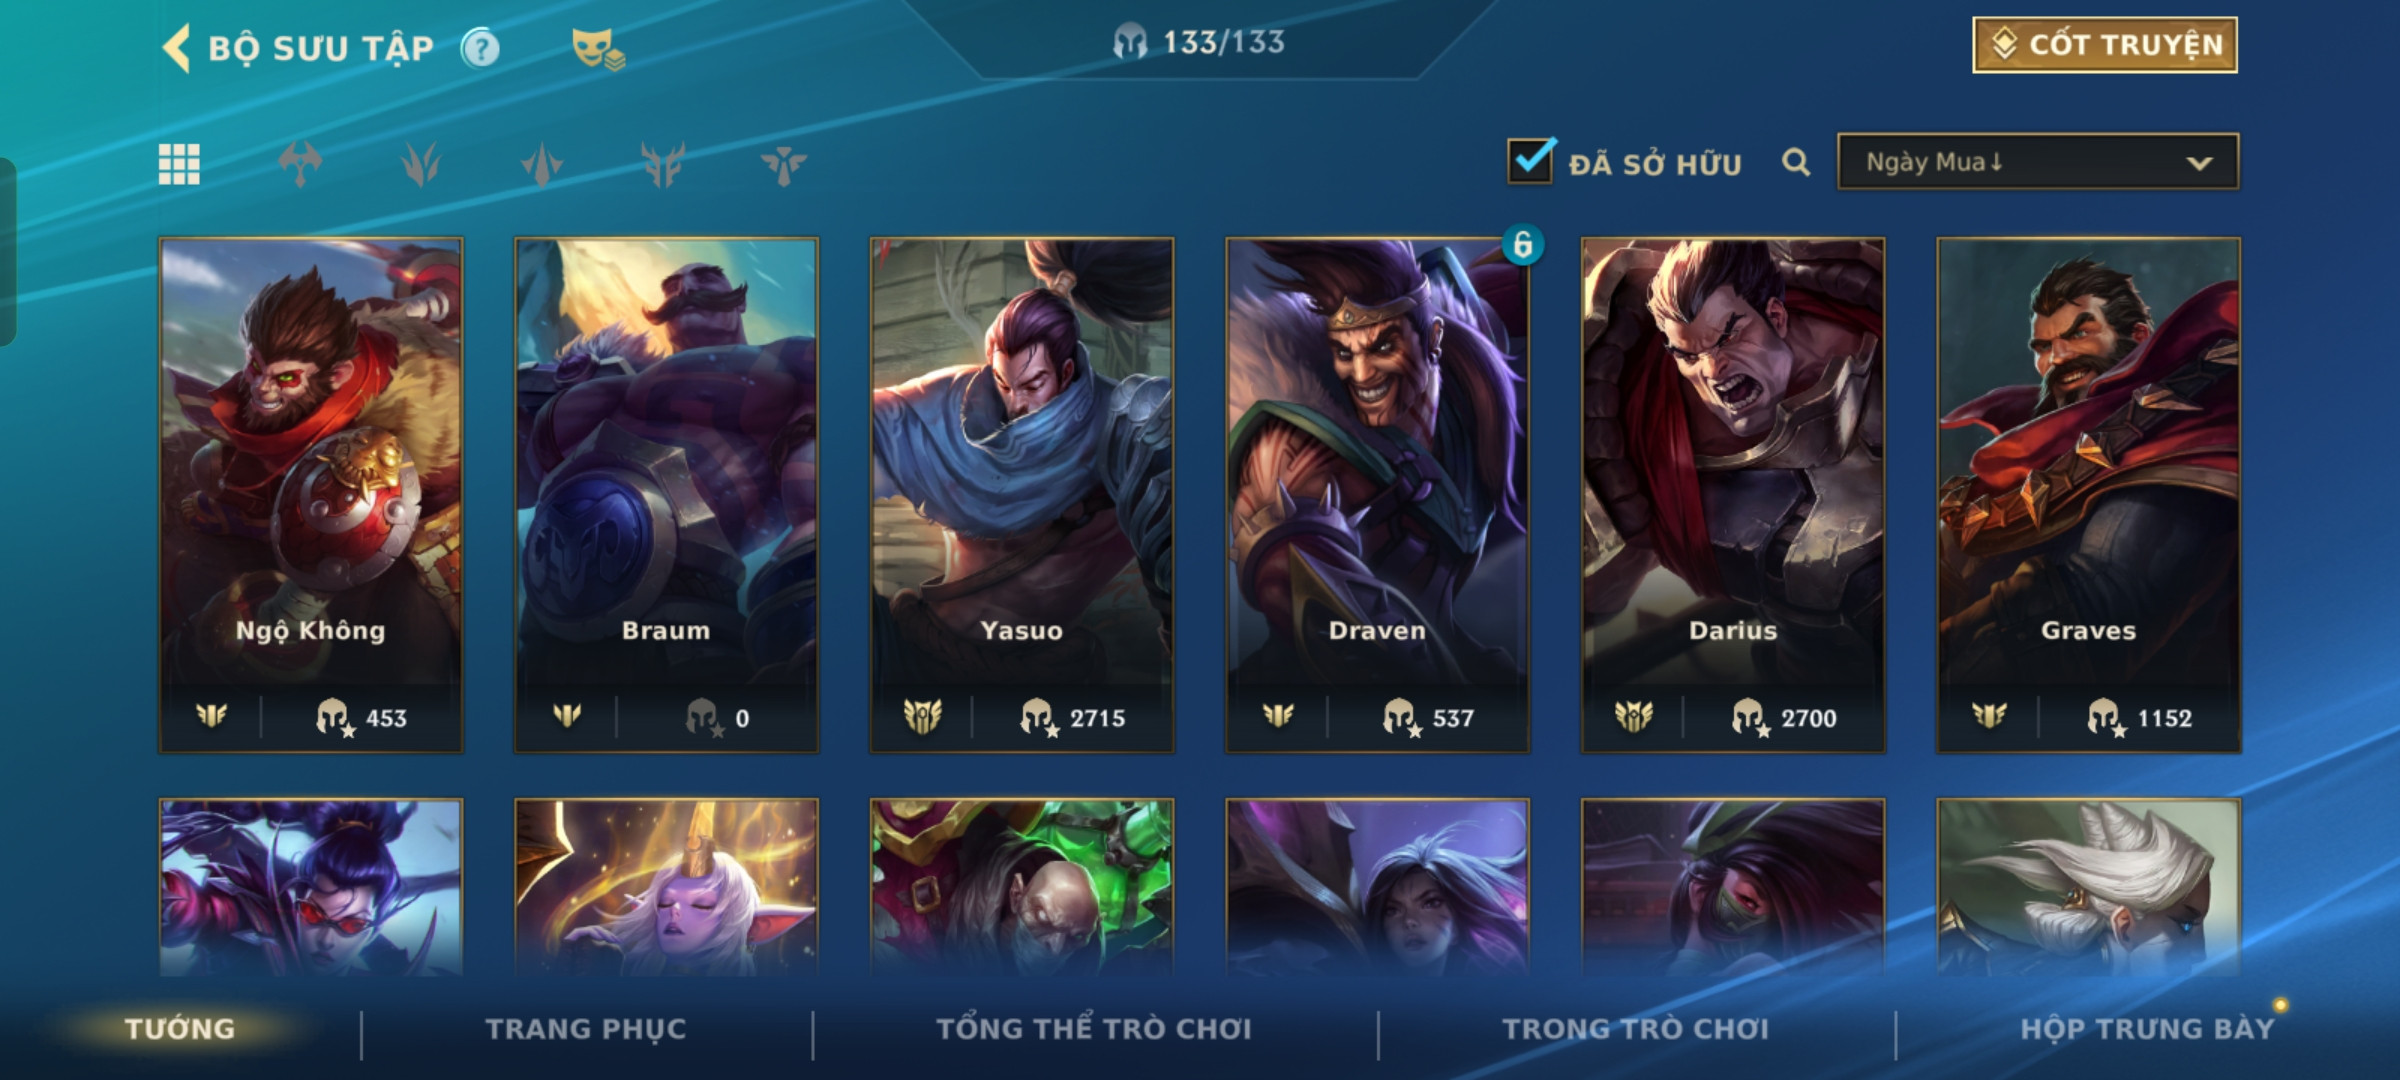The image size is (2400, 1080).
Task: Switch to the Tổng Thể Trò Chơi tab
Action: coord(1094,1029)
